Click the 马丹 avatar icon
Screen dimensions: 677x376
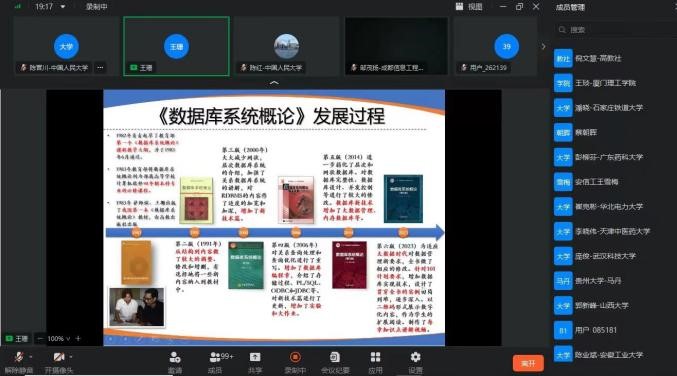point(563,281)
